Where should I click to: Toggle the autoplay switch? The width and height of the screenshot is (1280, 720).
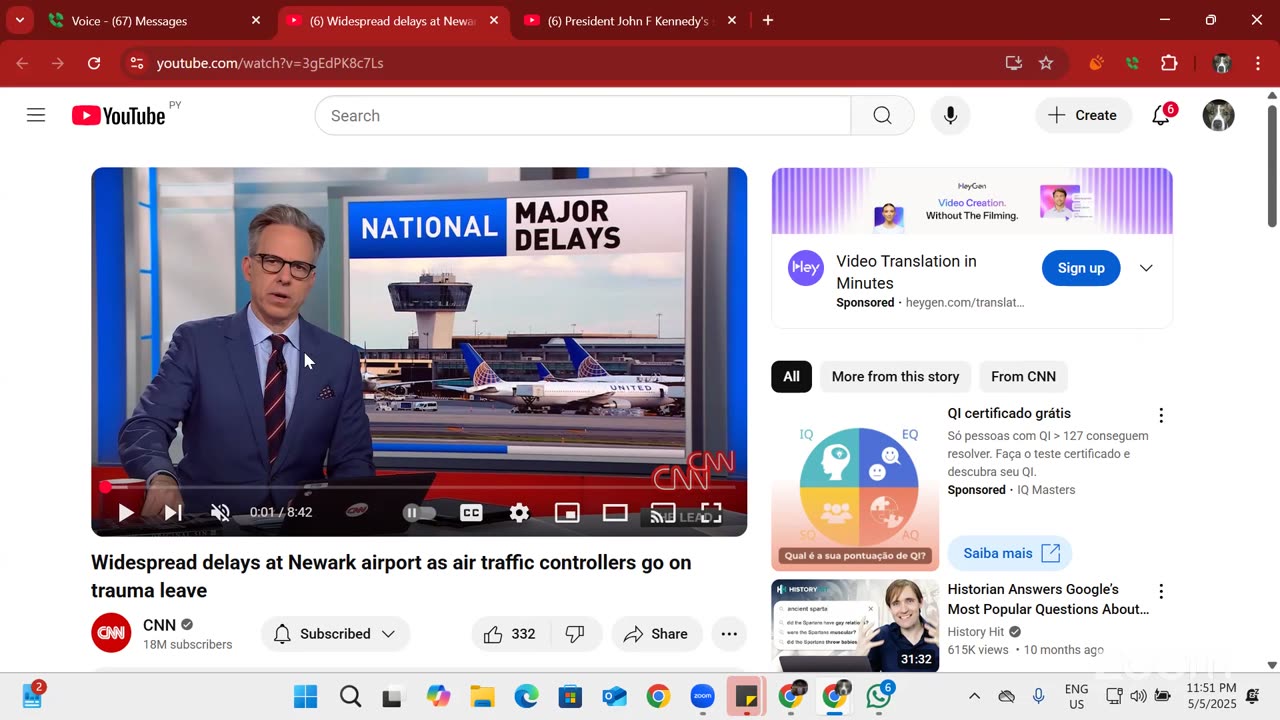pyautogui.click(x=419, y=513)
